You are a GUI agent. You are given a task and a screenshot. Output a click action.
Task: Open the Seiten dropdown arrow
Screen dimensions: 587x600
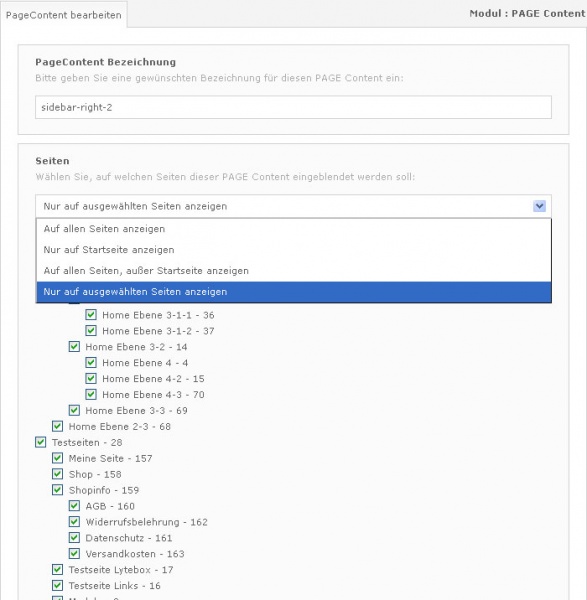pos(539,206)
